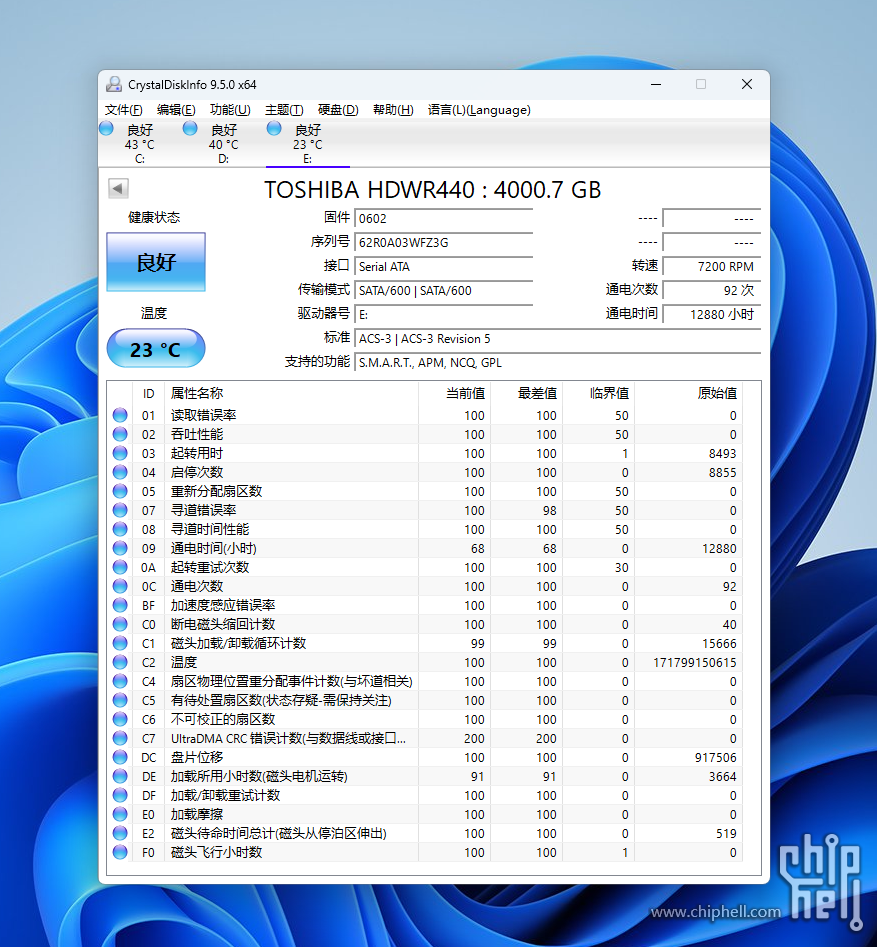
Task: Select the C7 UltraDMA CRC 错误计数 row
Action: coord(425,738)
